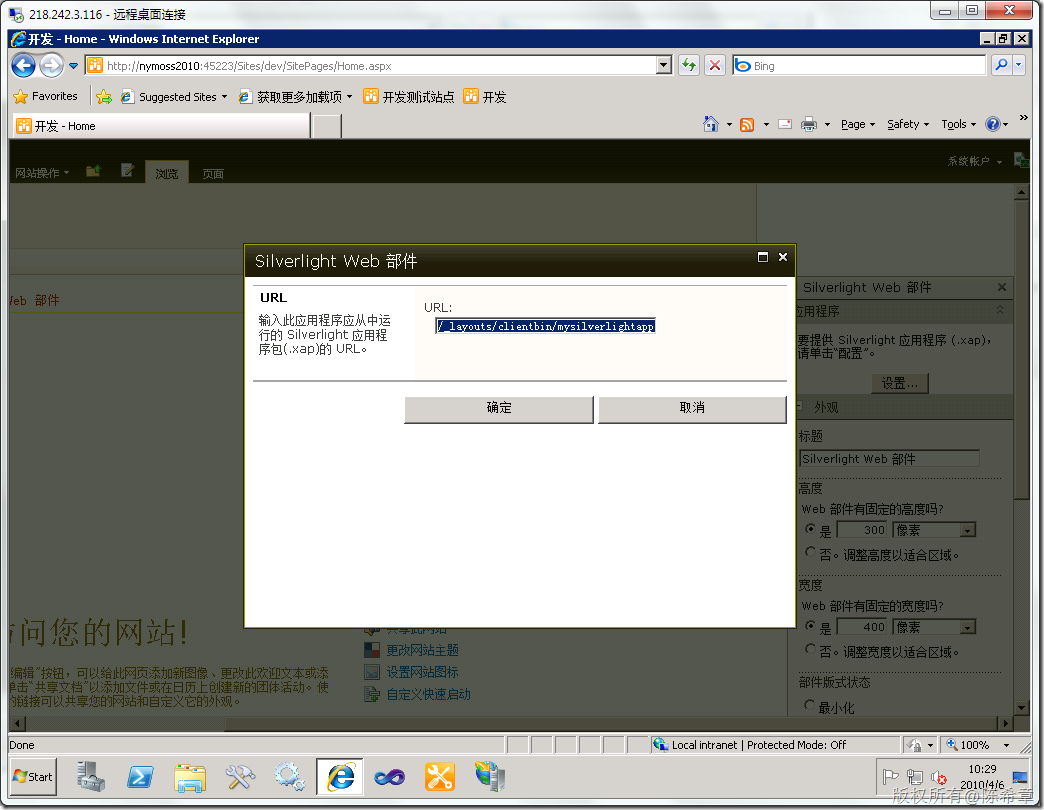Click the 确定 button

coord(499,409)
